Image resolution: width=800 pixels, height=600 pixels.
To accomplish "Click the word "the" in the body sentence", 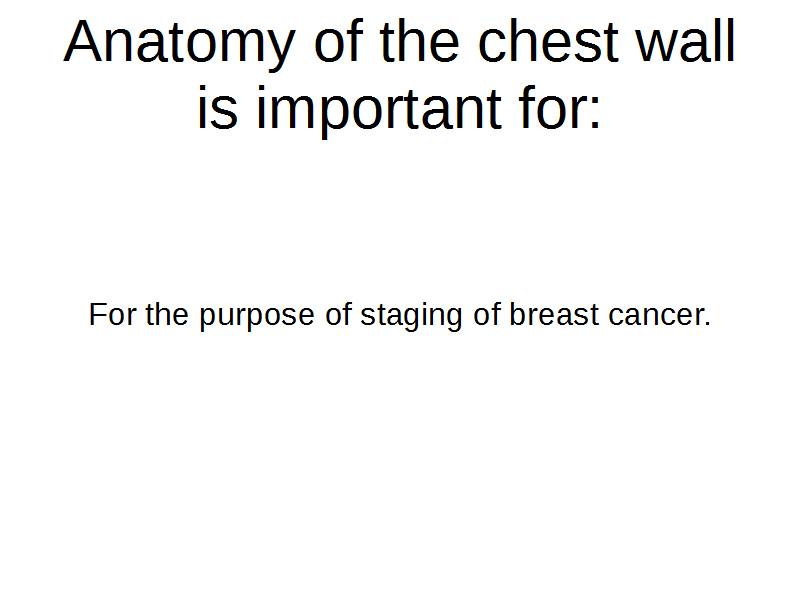I will [167, 315].
